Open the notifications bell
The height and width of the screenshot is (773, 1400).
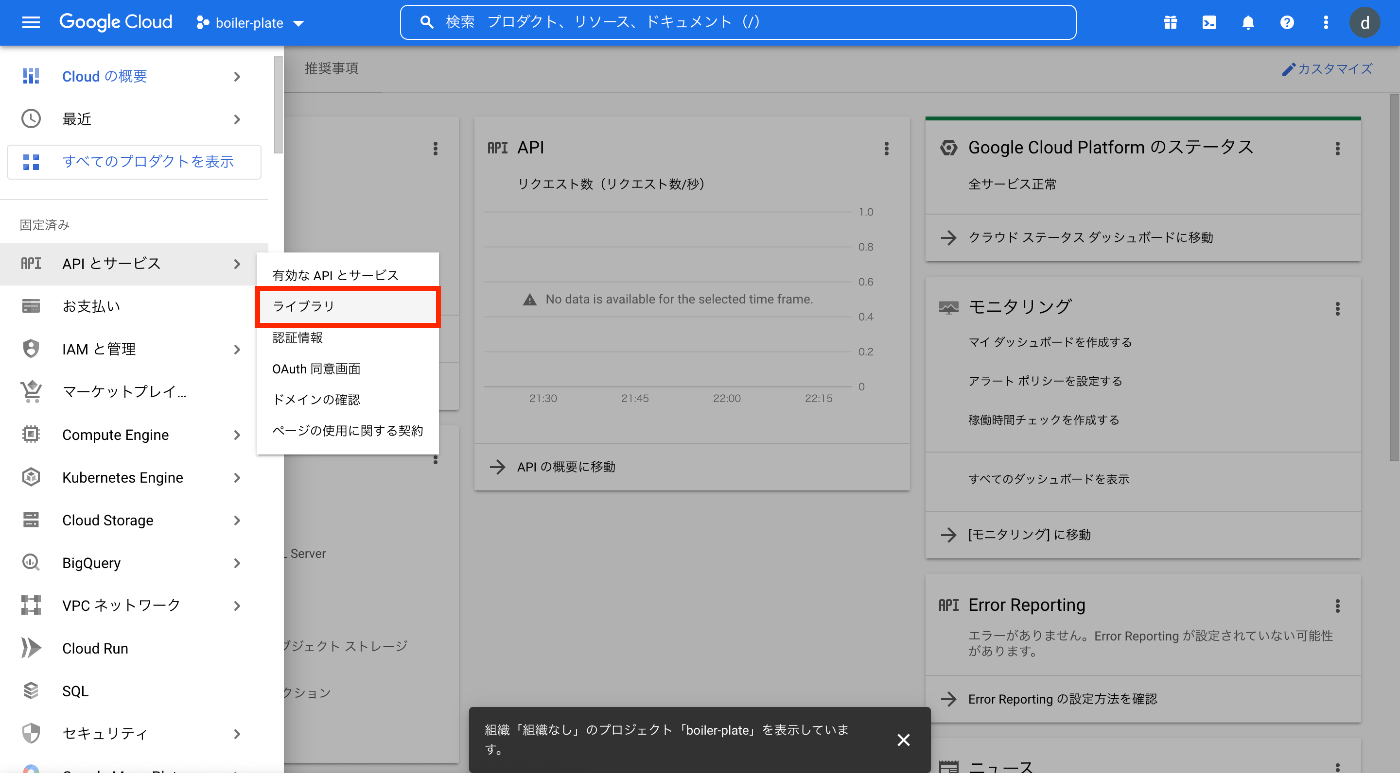click(1248, 22)
